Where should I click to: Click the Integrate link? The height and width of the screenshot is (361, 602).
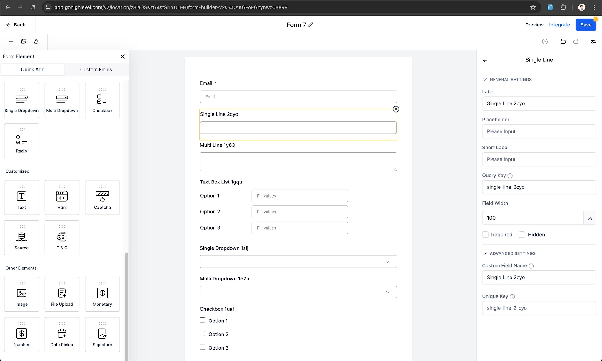tap(559, 25)
